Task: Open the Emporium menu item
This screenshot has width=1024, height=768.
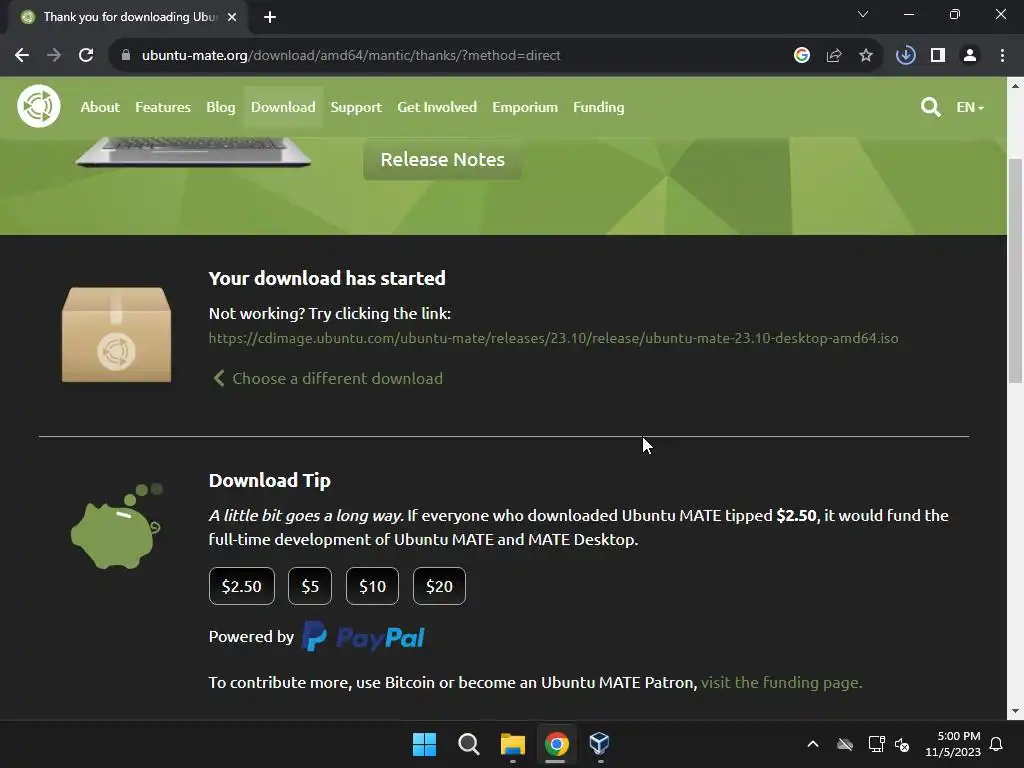Action: point(525,107)
